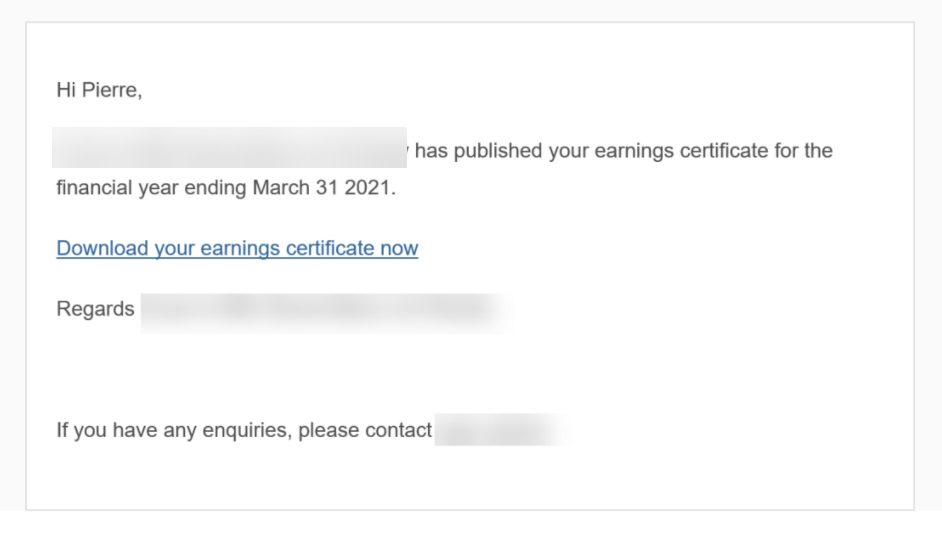Click the year '2021' in the paragraph
Viewport: 942px width, 534px height.
pos(367,187)
